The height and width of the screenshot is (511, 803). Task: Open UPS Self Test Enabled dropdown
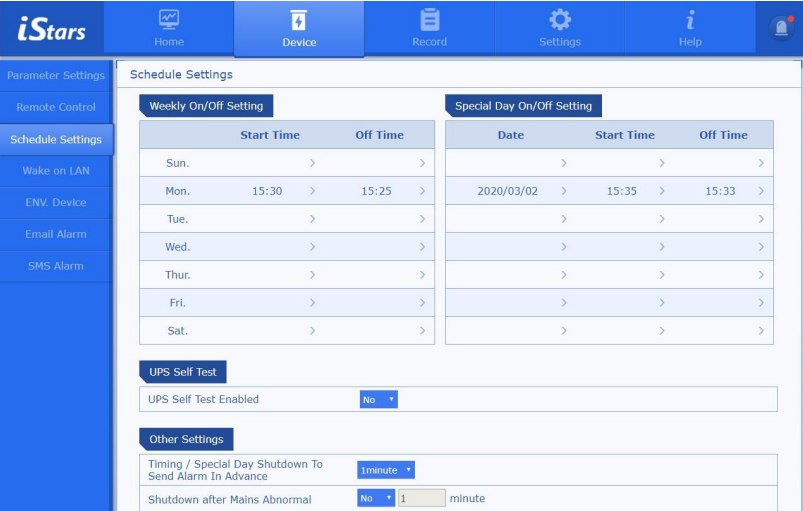tap(379, 400)
